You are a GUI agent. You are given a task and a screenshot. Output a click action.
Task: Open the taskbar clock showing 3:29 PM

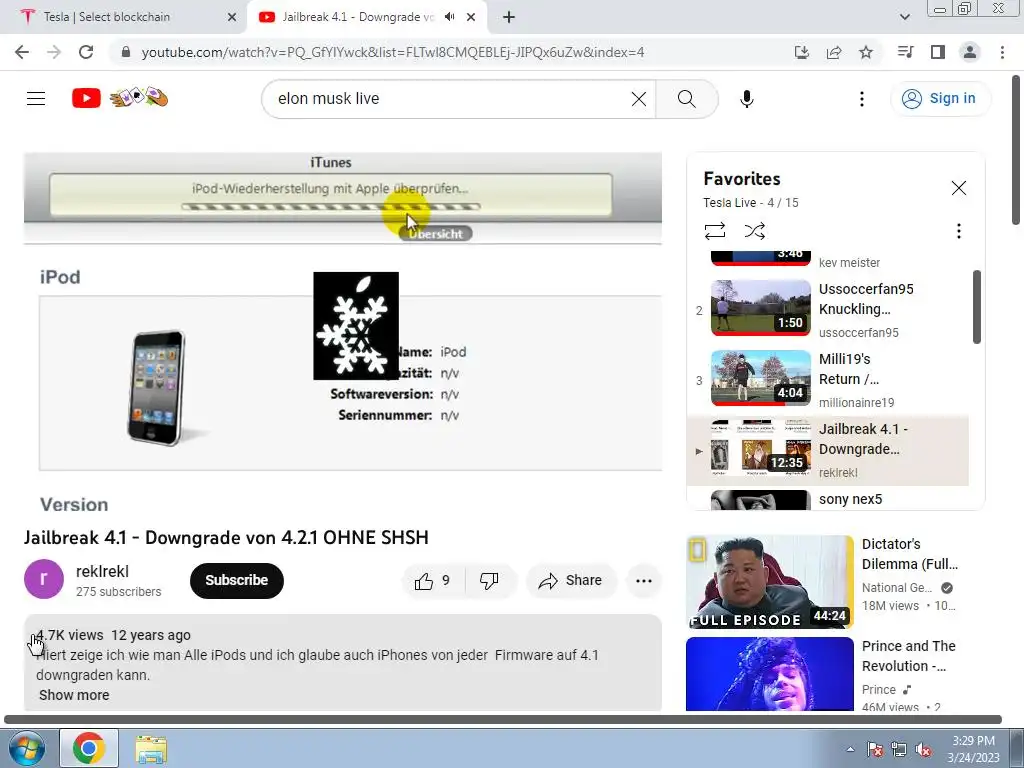(974, 749)
